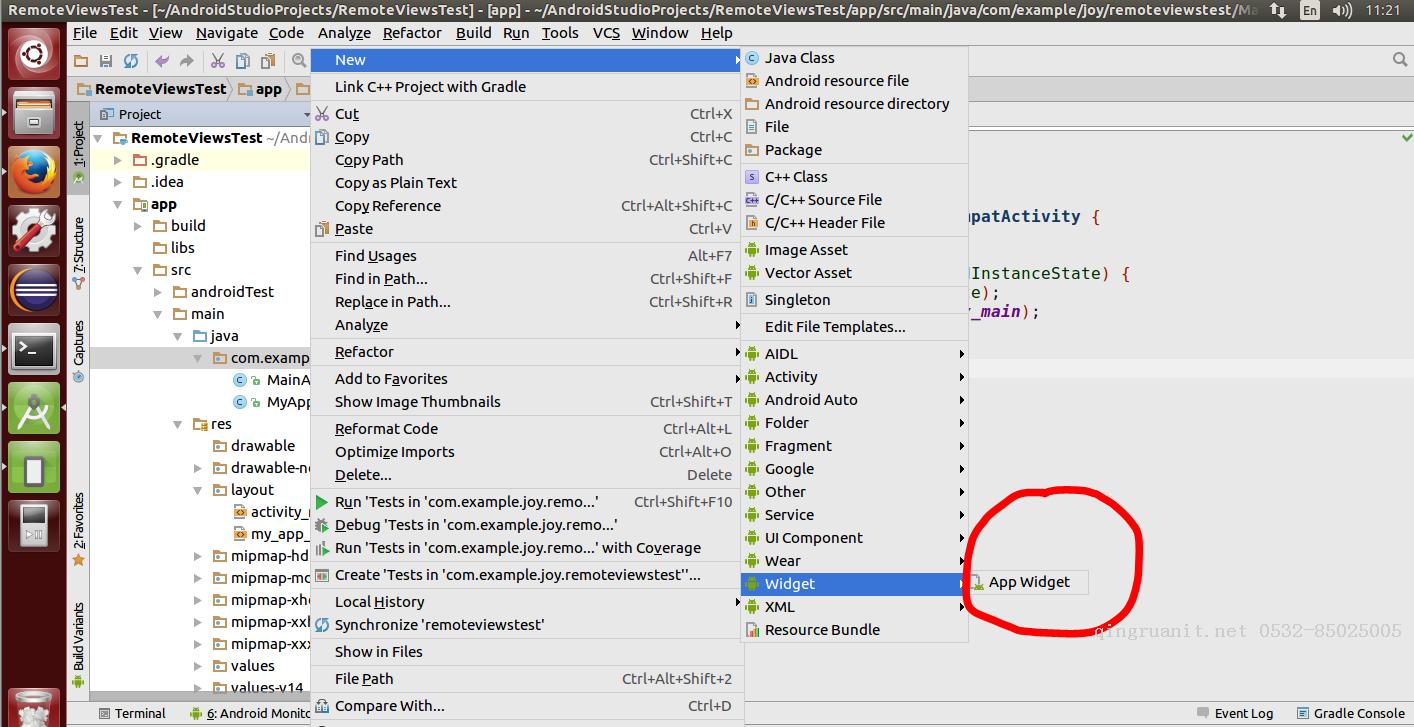Screen dimensions: 1414x727
Task: Click the Open folder toolbar icon
Action: tap(81, 61)
